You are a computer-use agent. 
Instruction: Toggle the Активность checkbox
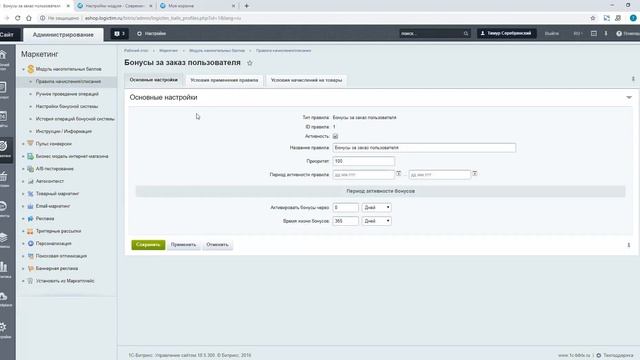pos(335,136)
